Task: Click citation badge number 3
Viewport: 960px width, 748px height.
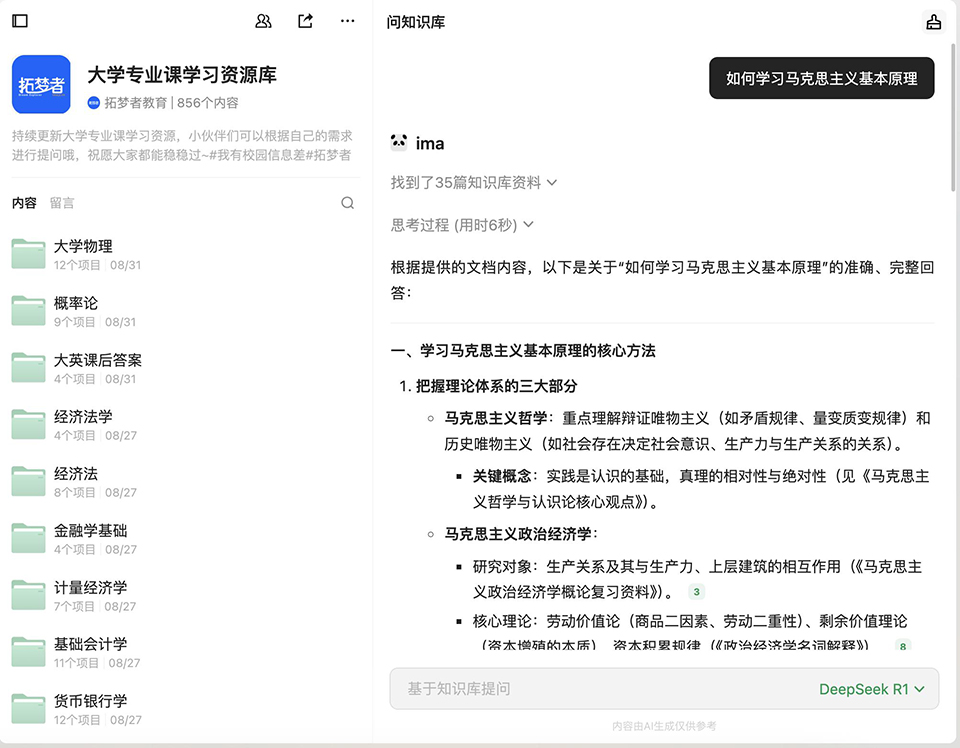Action: click(x=697, y=592)
